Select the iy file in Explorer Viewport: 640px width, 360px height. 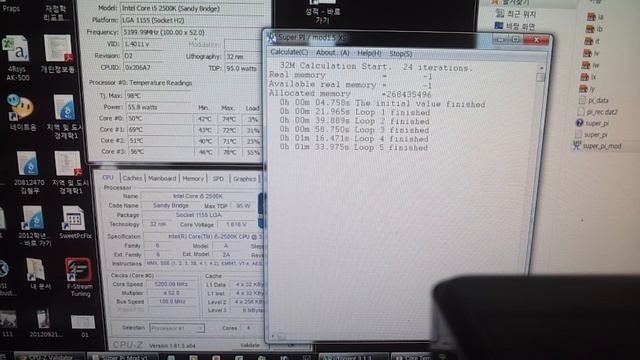pos(588,89)
